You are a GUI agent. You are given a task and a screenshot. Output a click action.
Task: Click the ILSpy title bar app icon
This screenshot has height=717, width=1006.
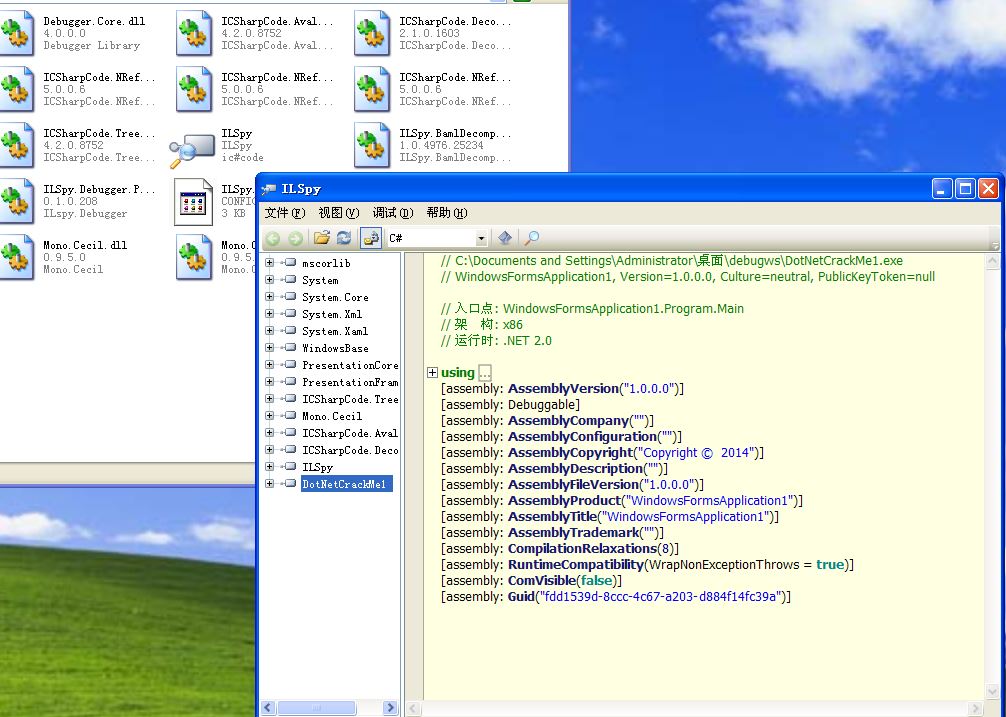(x=269, y=189)
